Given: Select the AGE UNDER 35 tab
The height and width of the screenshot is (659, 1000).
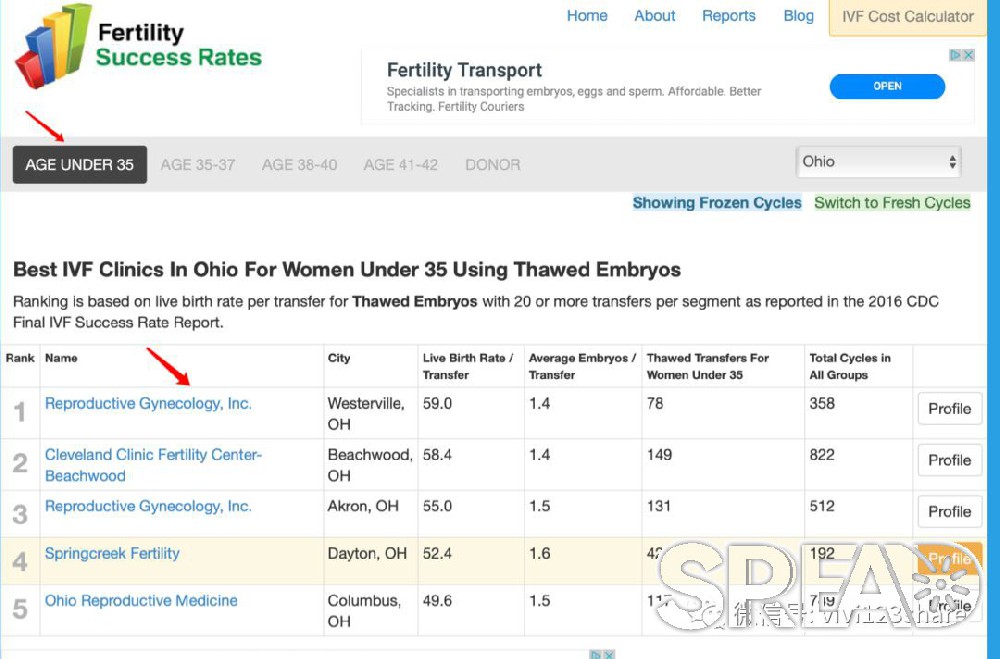Looking at the screenshot, I should coord(80,165).
